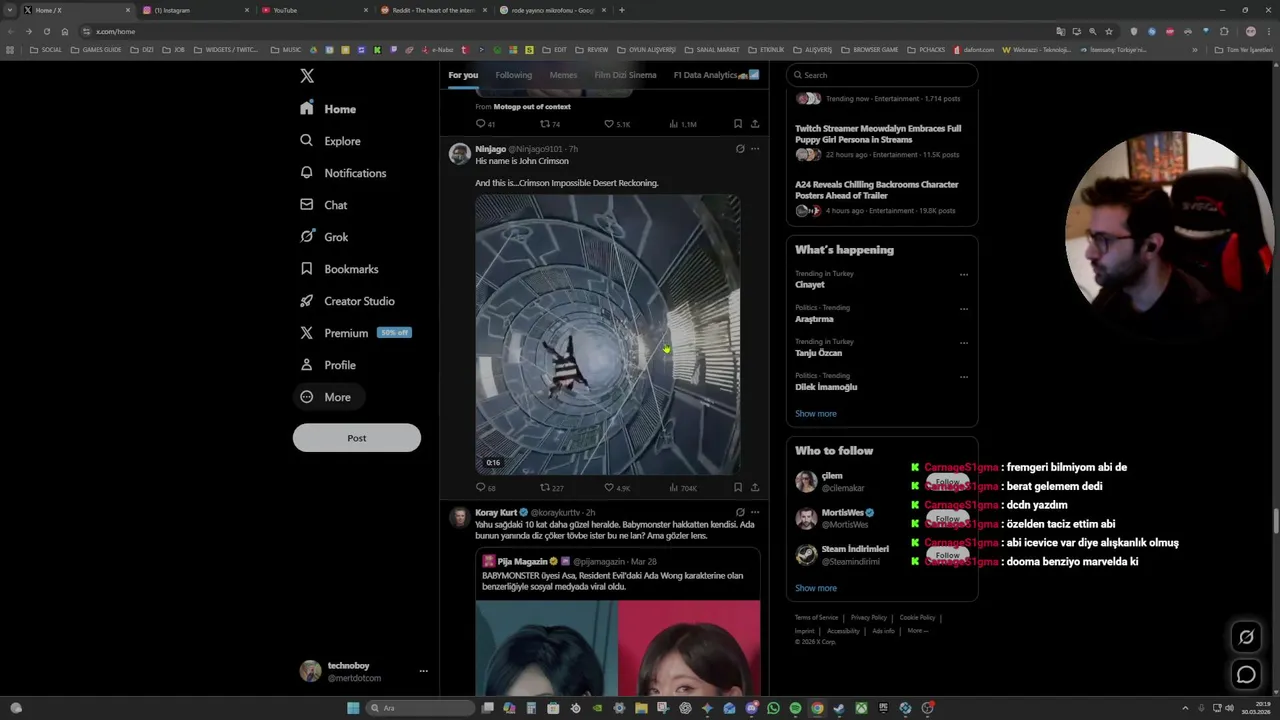Open Pija Magazin quoted post image
This screenshot has width=1280, height=720.
(x=618, y=648)
